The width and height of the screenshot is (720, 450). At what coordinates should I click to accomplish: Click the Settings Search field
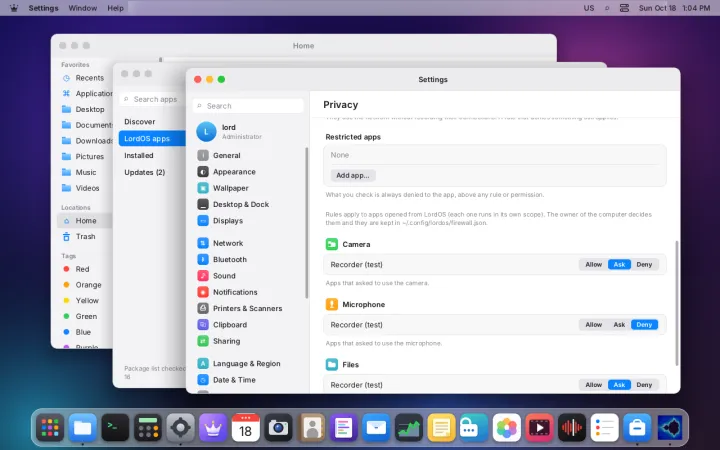[248, 106]
